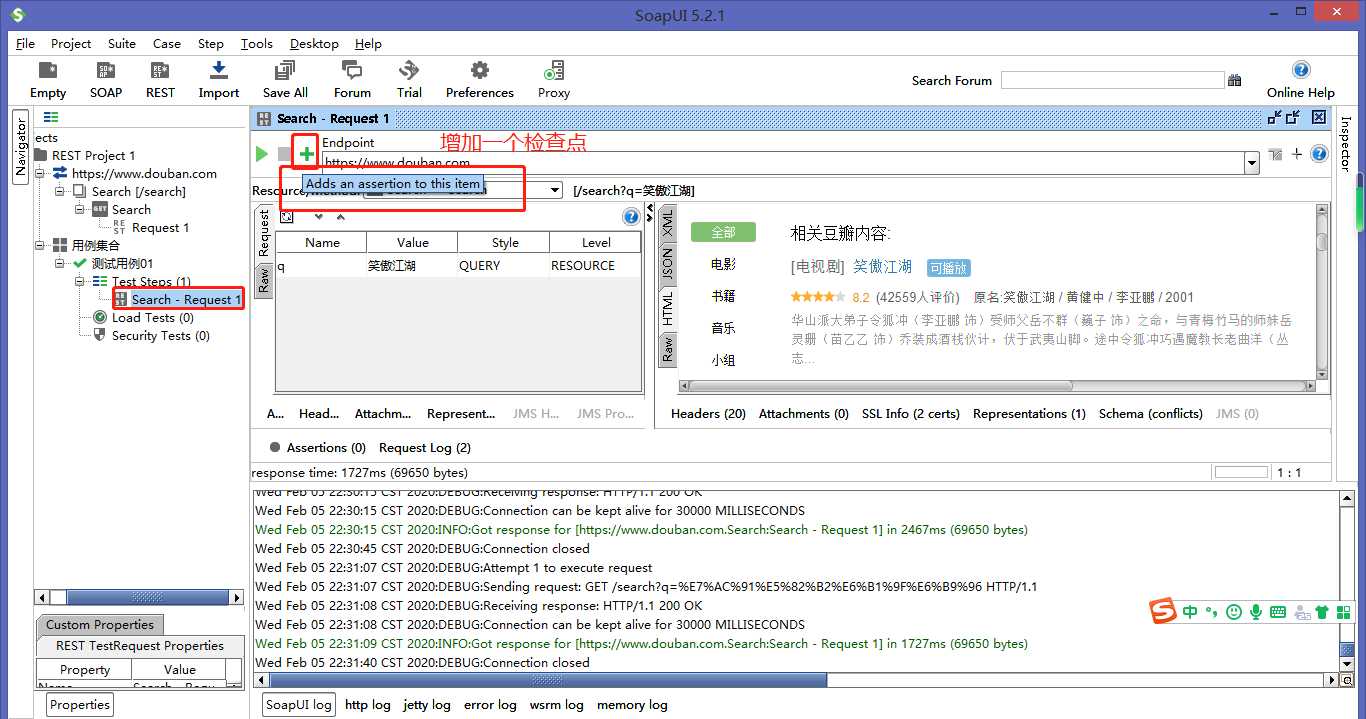Click the navigator tree view mode icon
1366x719 pixels.
[51, 117]
